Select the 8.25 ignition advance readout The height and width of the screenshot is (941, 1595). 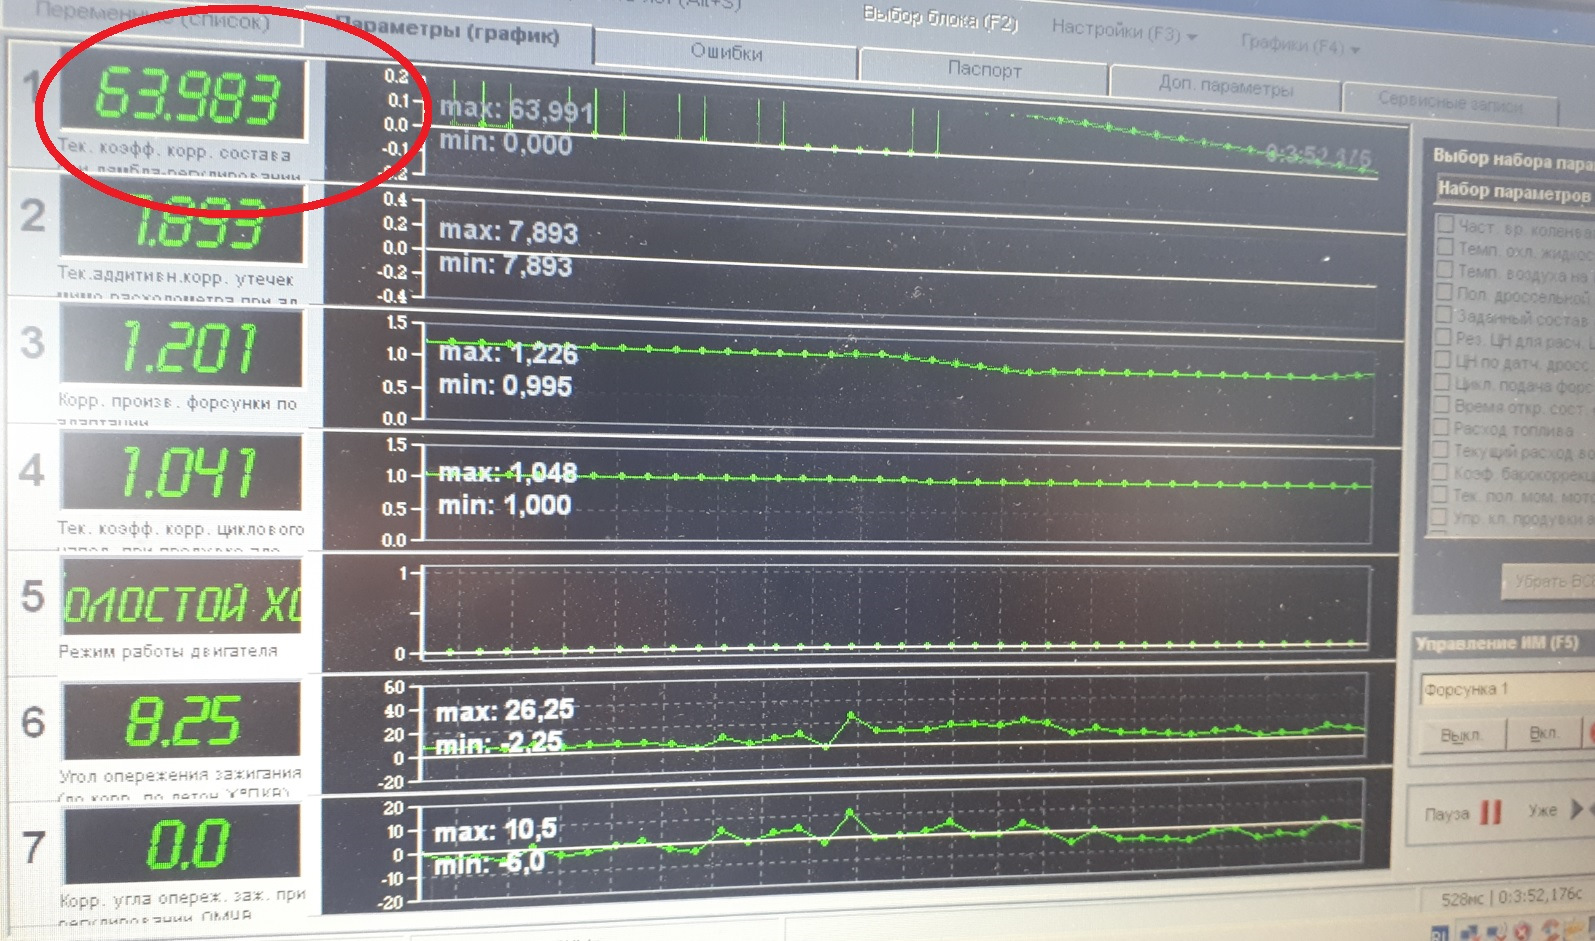click(182, 720)
